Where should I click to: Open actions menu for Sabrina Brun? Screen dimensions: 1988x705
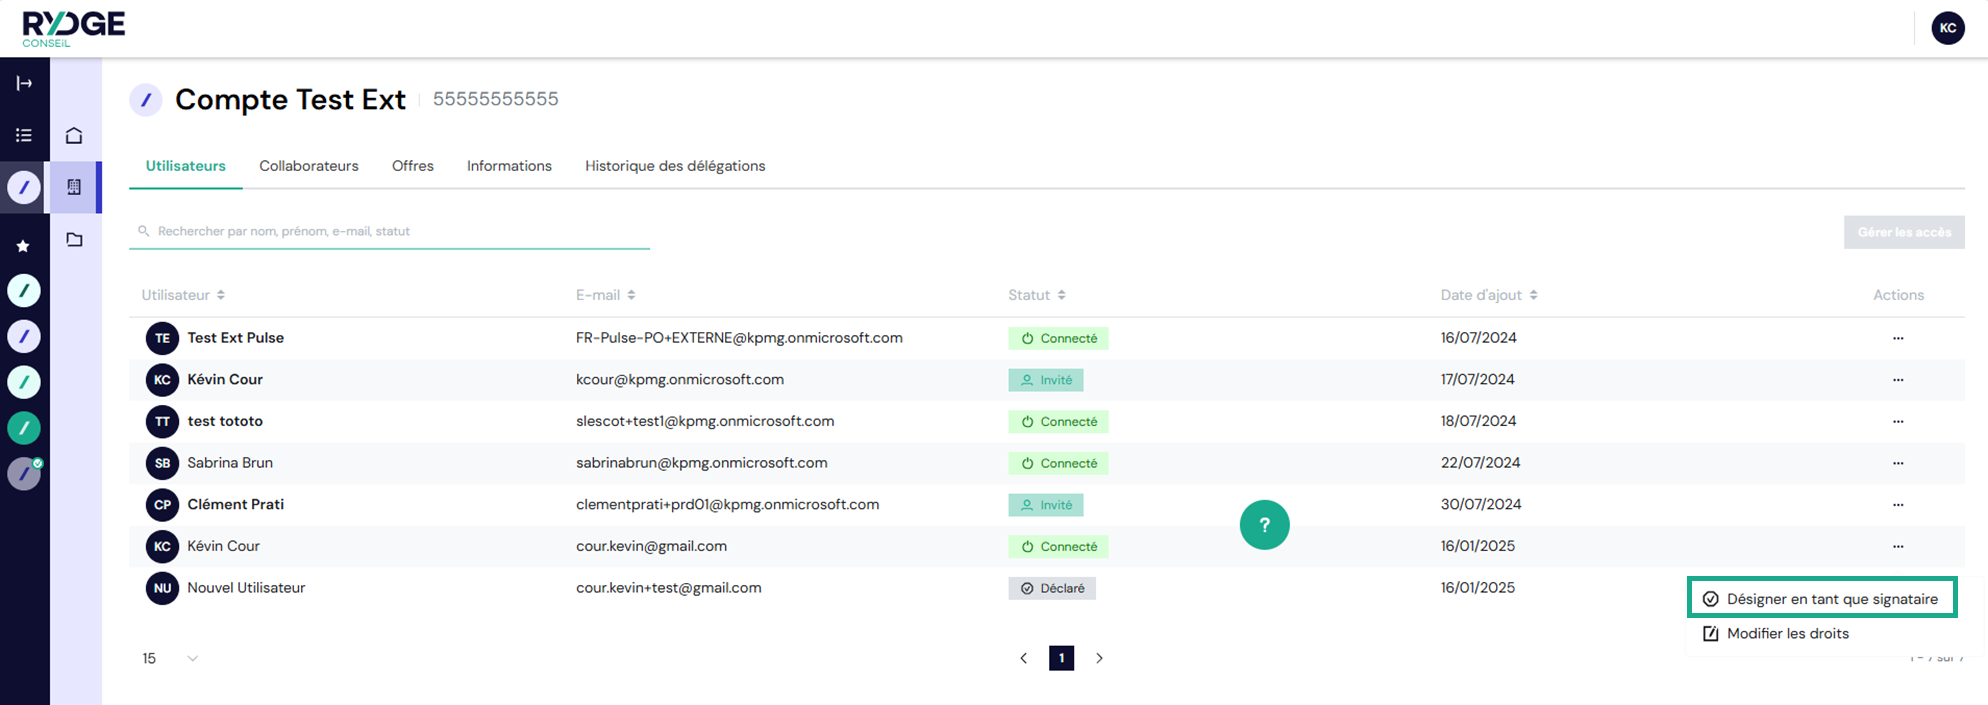coord(1898,463)
